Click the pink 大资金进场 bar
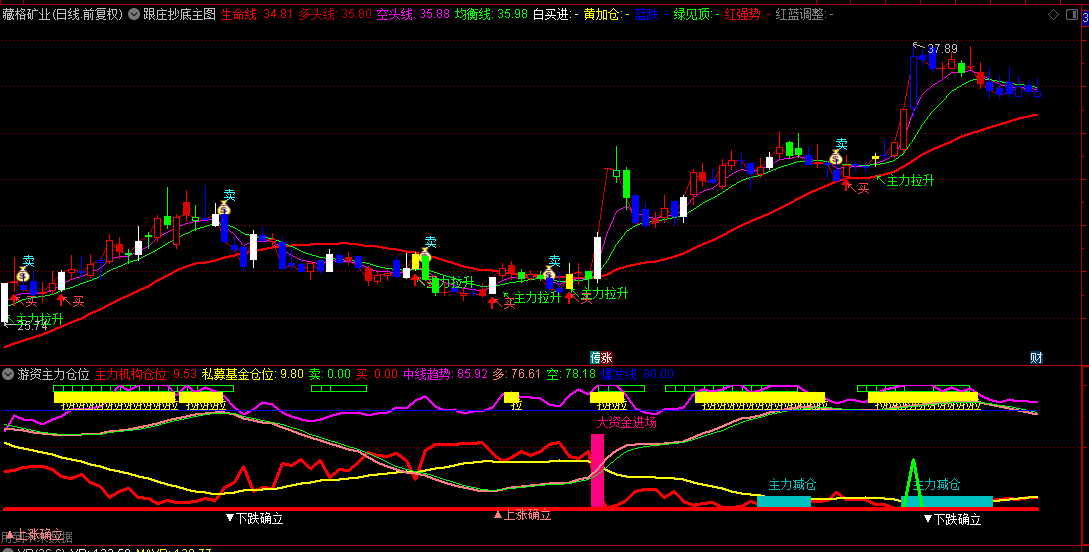The image size is (1089, 552). point(598,470)
